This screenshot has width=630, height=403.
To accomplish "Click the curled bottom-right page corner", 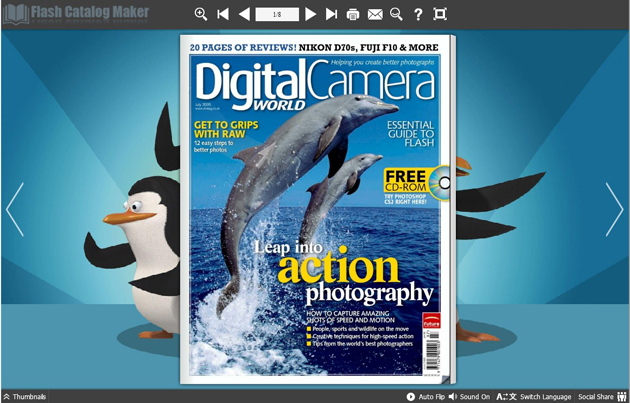I will tap(446, 378).
